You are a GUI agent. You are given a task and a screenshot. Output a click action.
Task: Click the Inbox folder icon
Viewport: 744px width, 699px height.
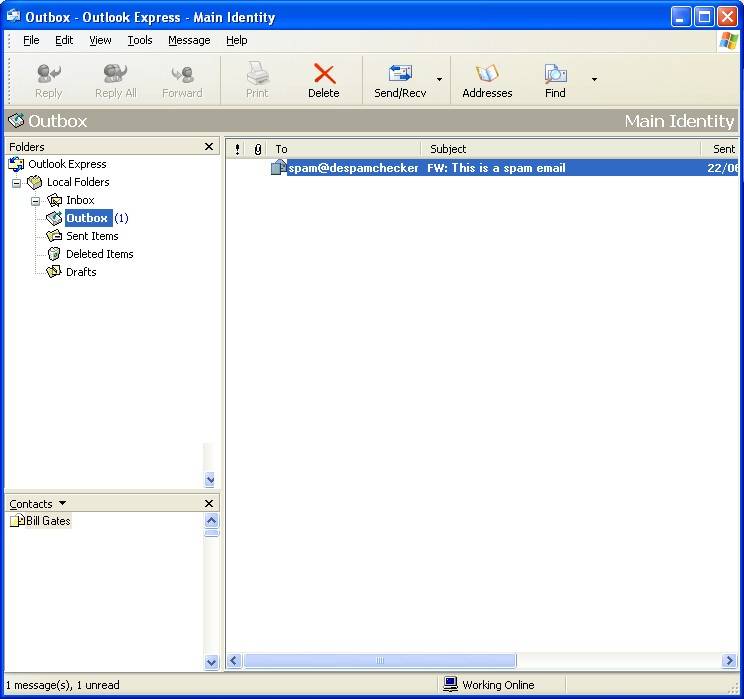[x=54, y=200]
